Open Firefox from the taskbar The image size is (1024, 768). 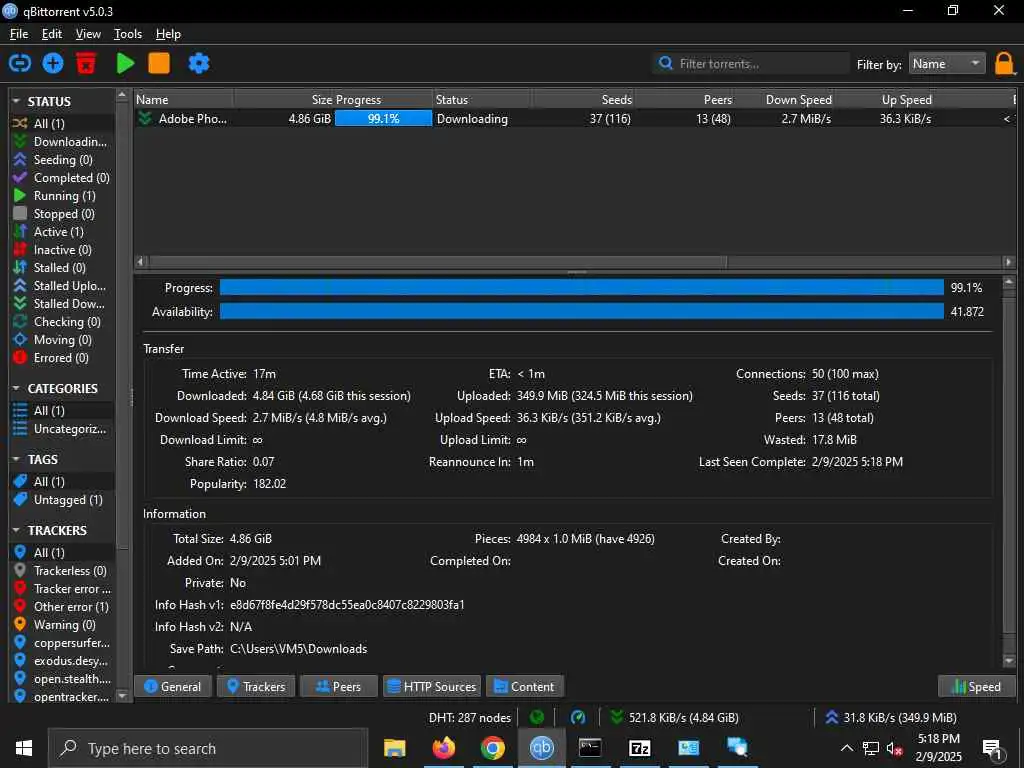(x=443, y=748)
